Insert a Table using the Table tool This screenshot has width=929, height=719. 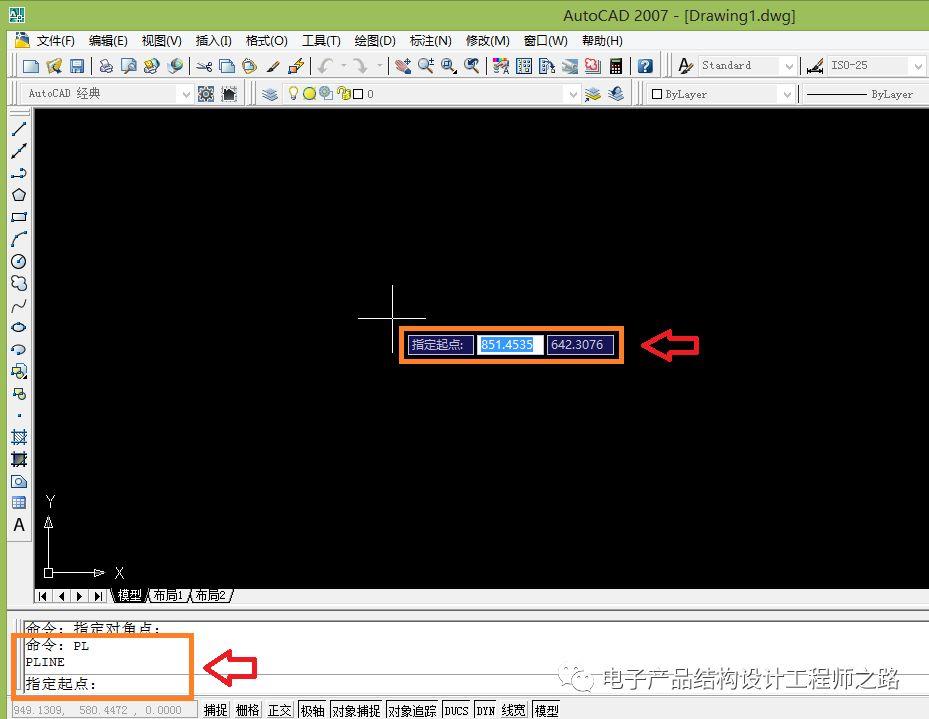click(19, 503)
